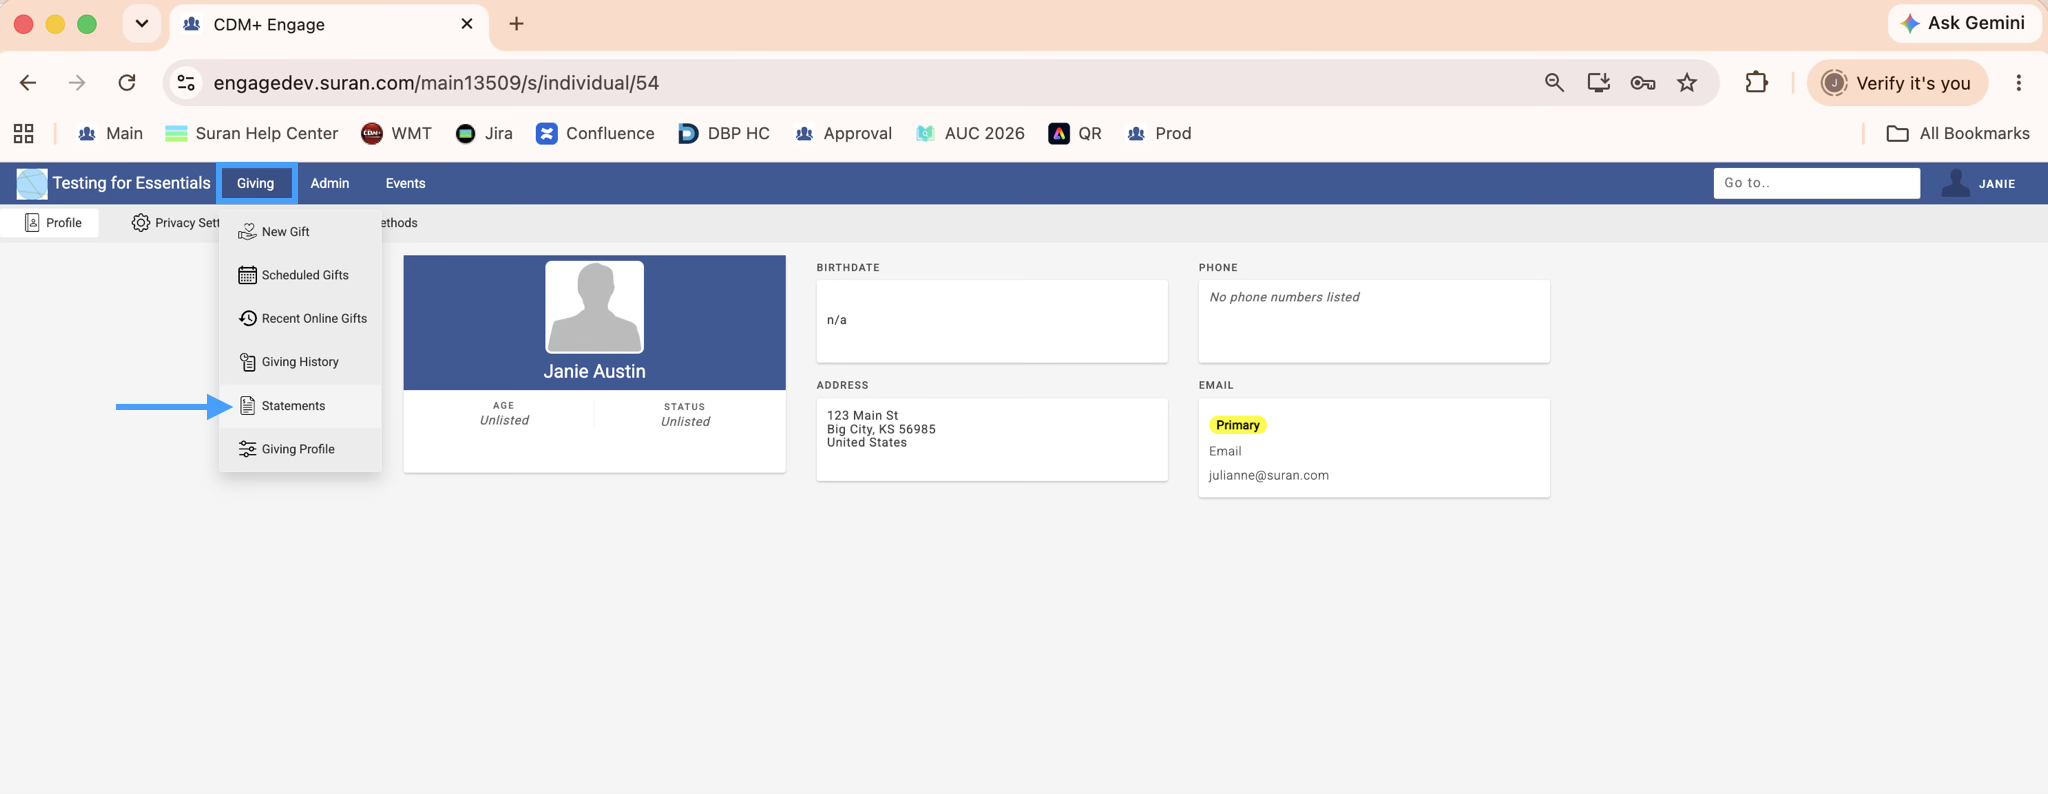The width and height of the screenshot is (2048, 794).
Task: Click the Profile tab person icon
Action: [32, 223]
